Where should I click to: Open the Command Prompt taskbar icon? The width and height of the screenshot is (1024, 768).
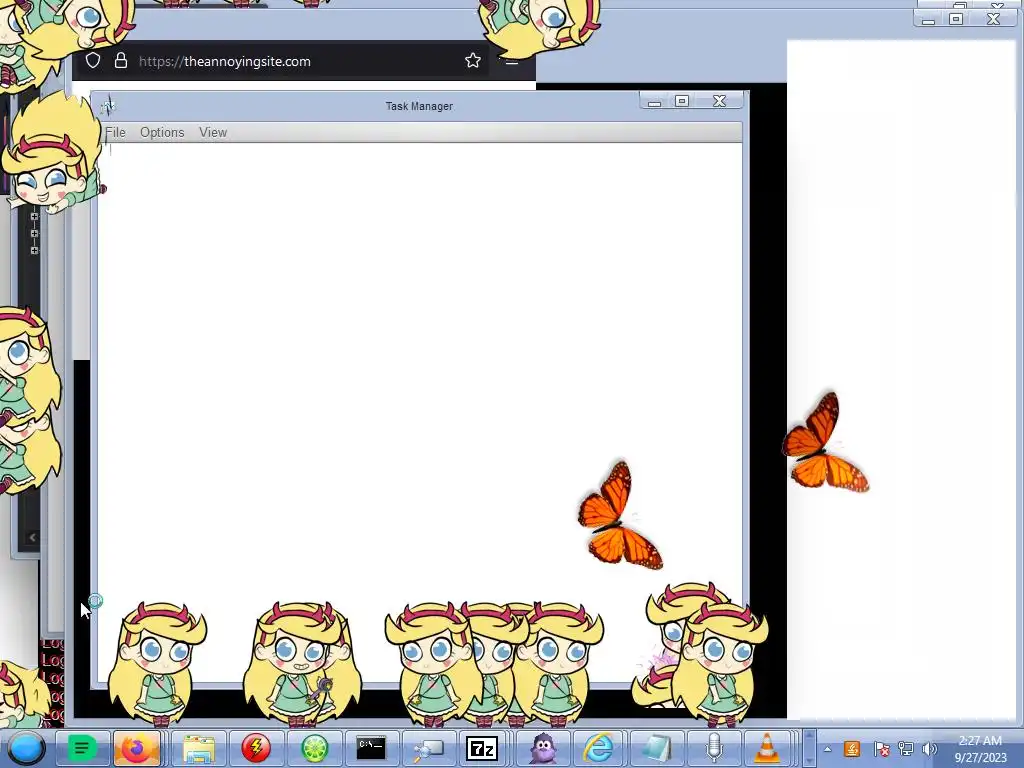371,748
